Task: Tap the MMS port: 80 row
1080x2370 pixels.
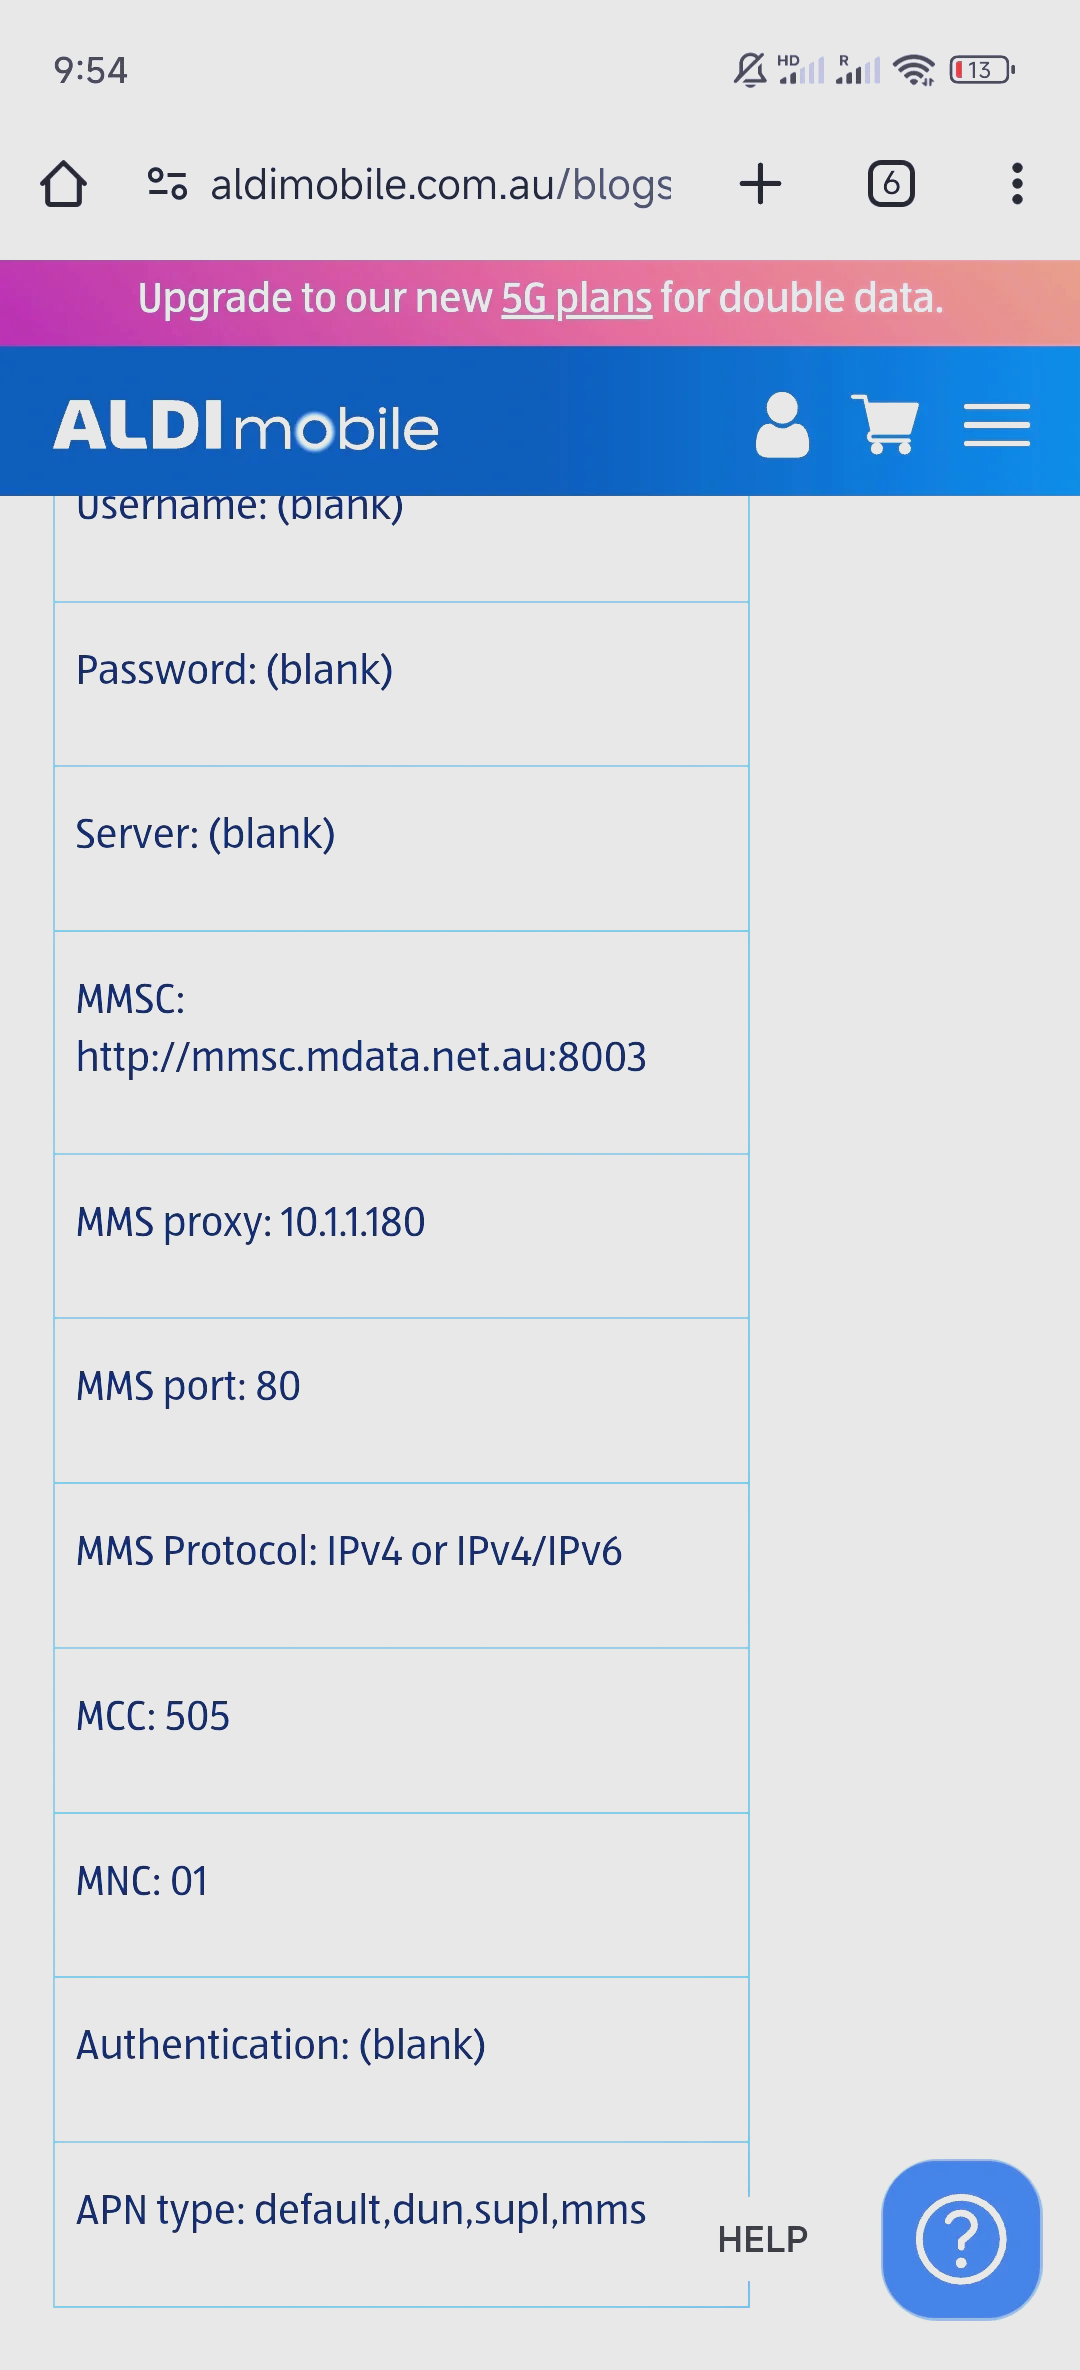Action: tap(401, 1400)
